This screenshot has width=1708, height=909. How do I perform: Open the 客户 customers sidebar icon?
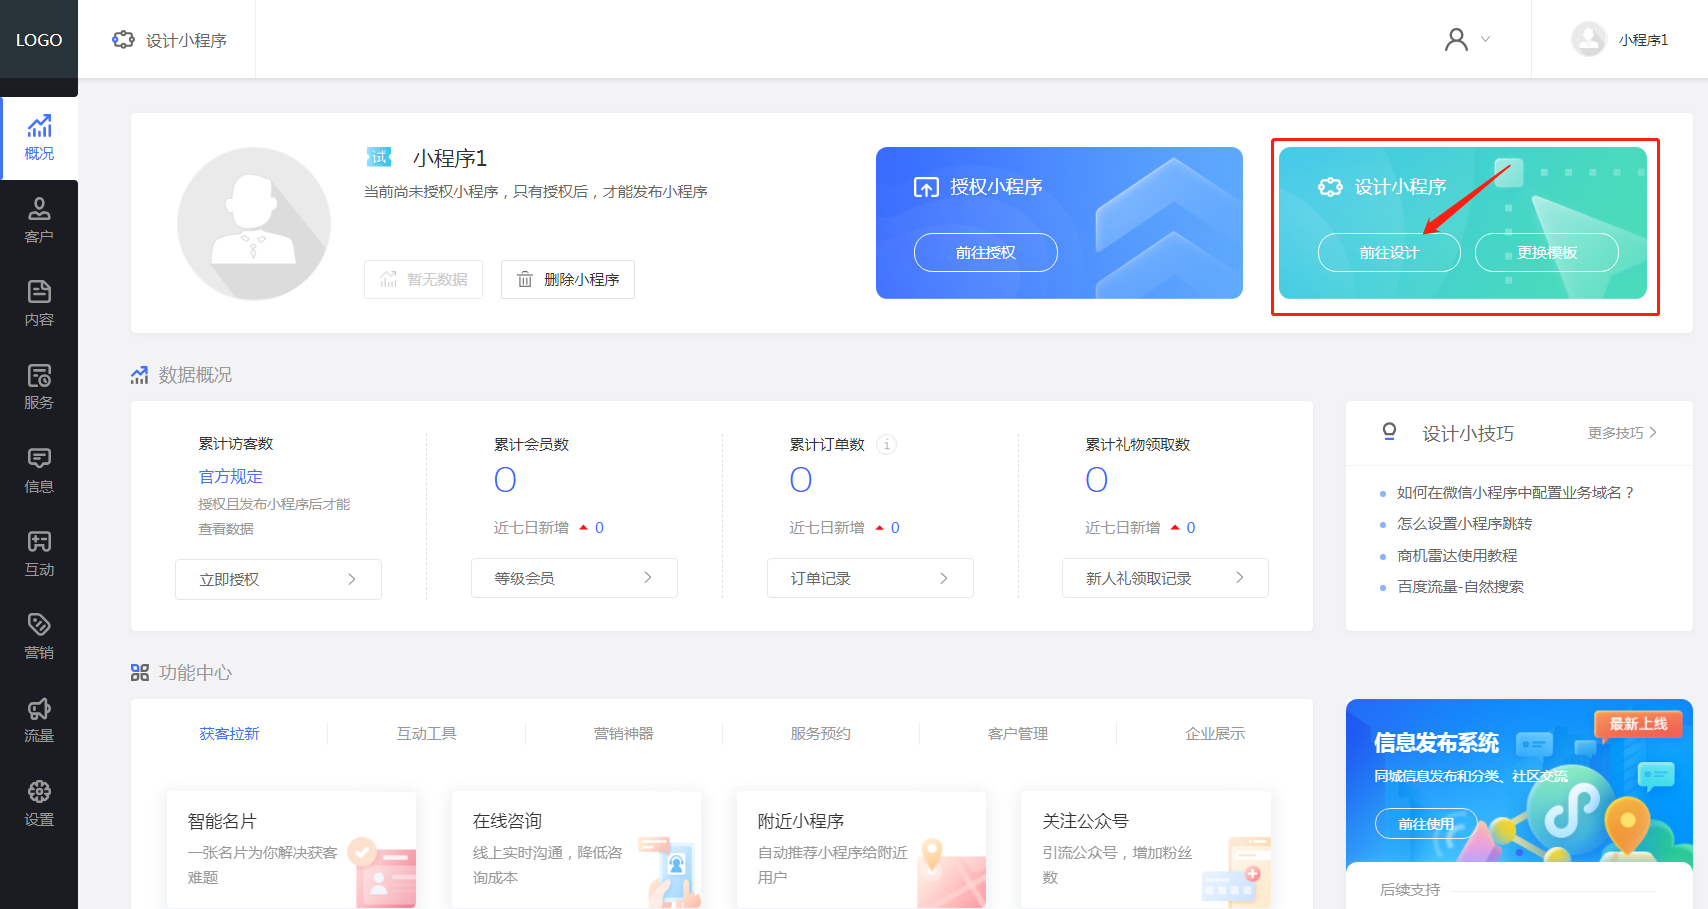pyautogui.click(x=39, y=220)
